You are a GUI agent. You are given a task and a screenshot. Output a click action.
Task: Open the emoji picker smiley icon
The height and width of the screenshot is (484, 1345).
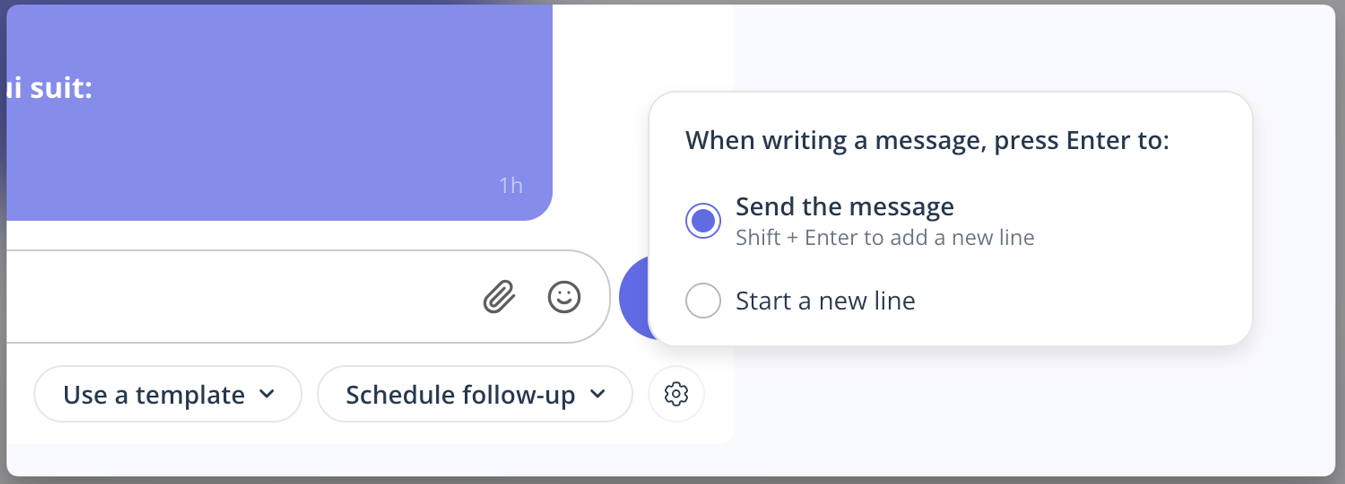pos(564,296)
